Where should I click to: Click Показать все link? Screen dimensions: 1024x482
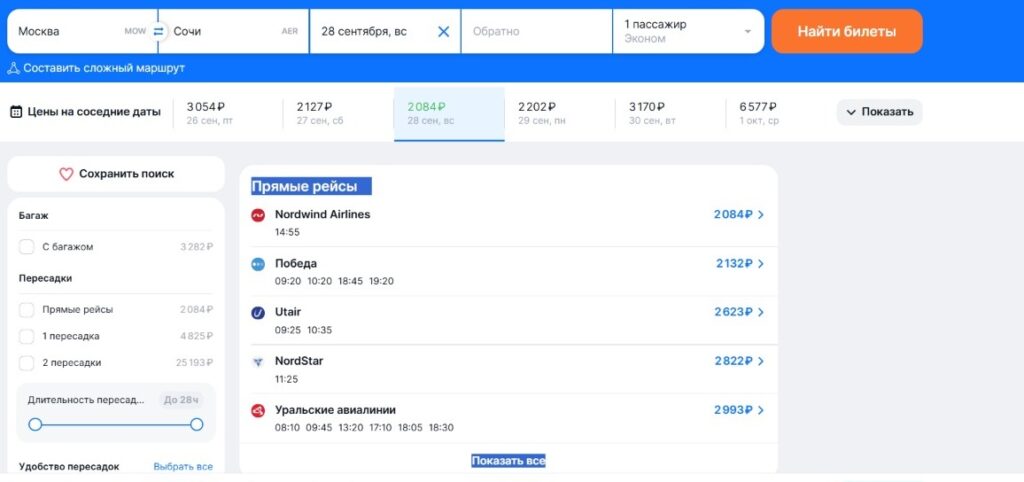508,460
